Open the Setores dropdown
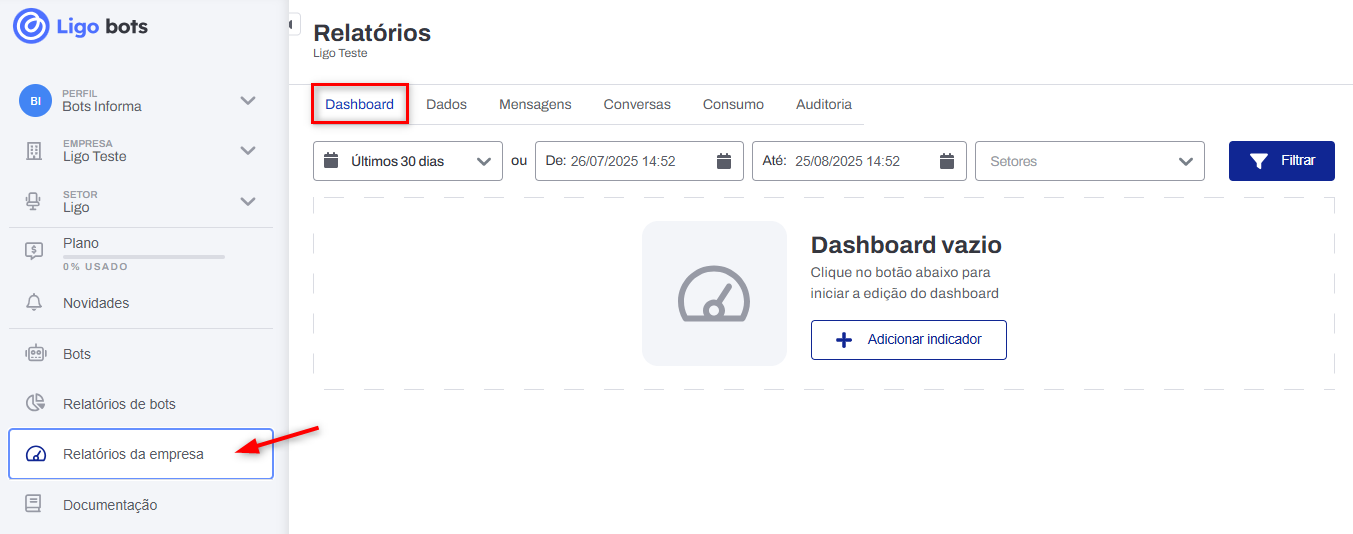1353x534 pixels. click(x=1089, y=161)
